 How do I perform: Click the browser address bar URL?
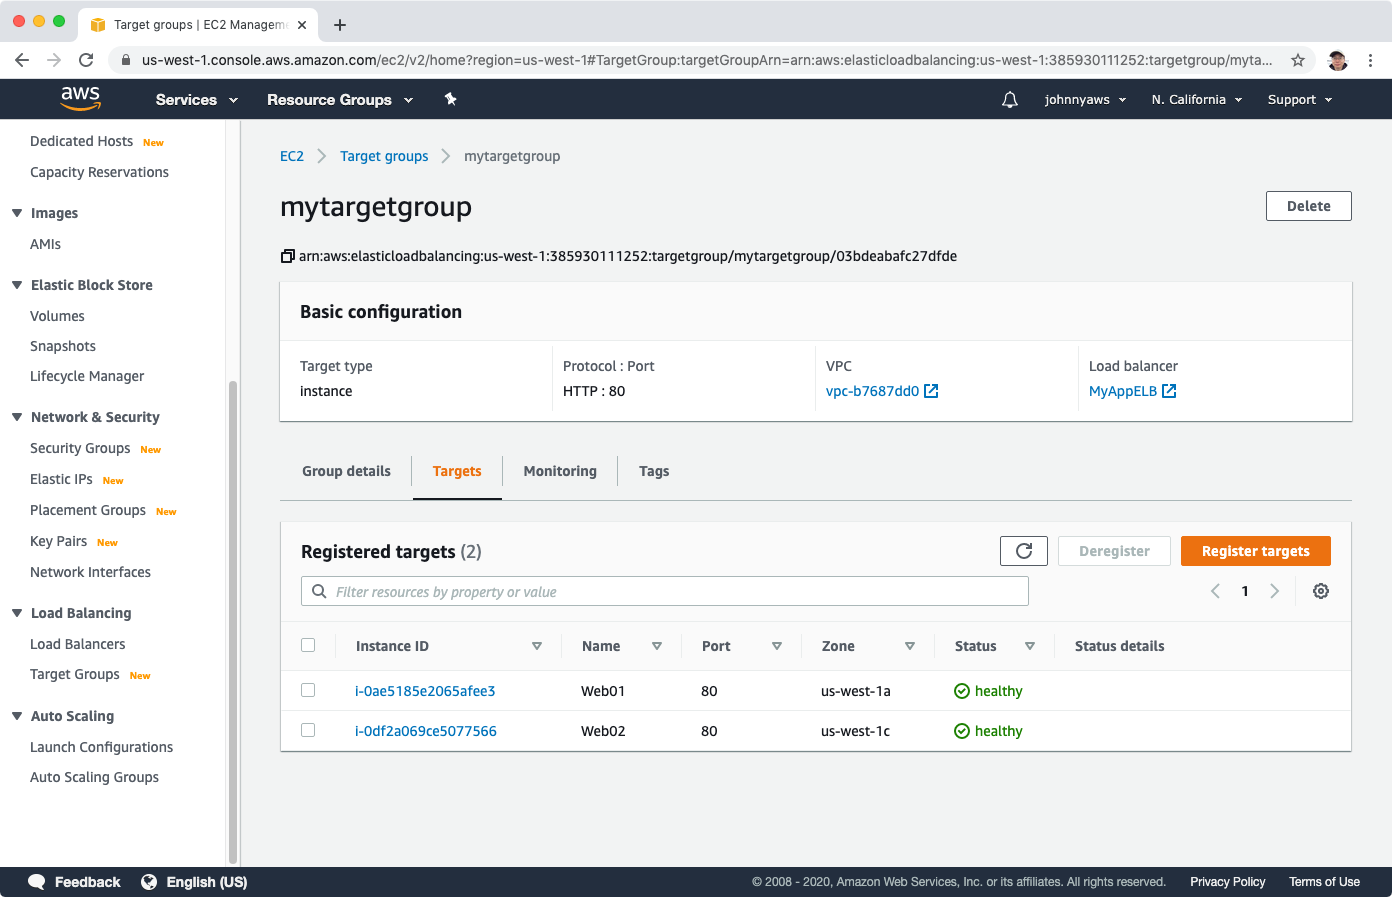pos(707,60)
